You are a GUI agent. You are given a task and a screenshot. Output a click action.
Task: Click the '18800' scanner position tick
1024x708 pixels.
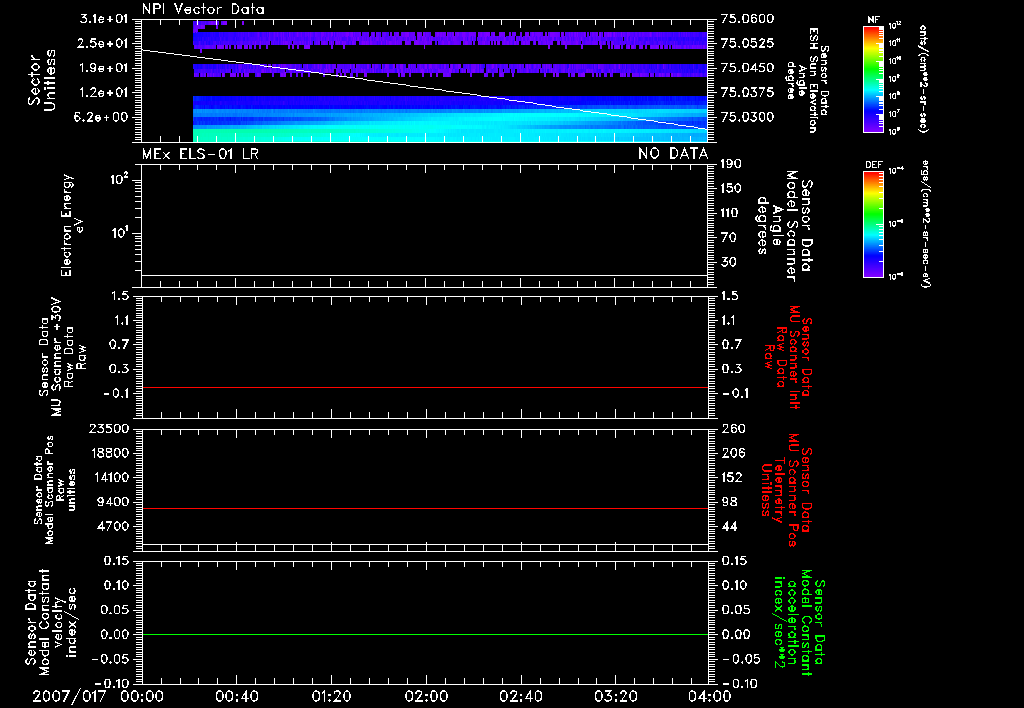108,453
